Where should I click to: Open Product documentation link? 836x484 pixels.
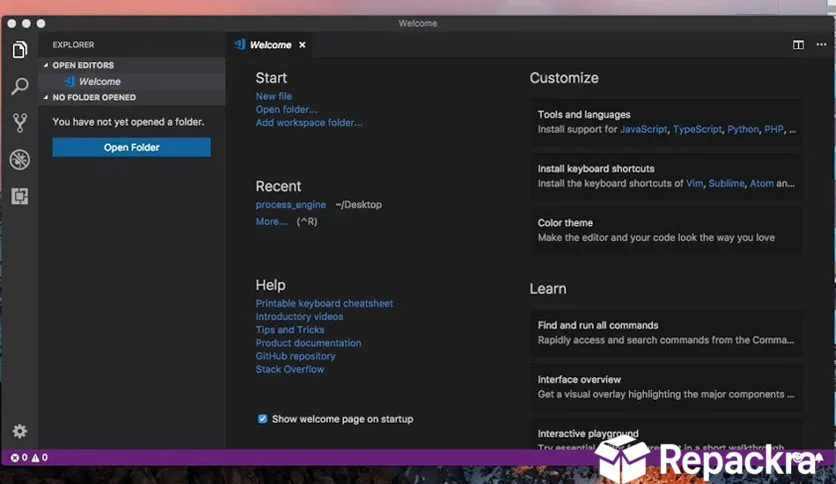click(x=308, y=343)
